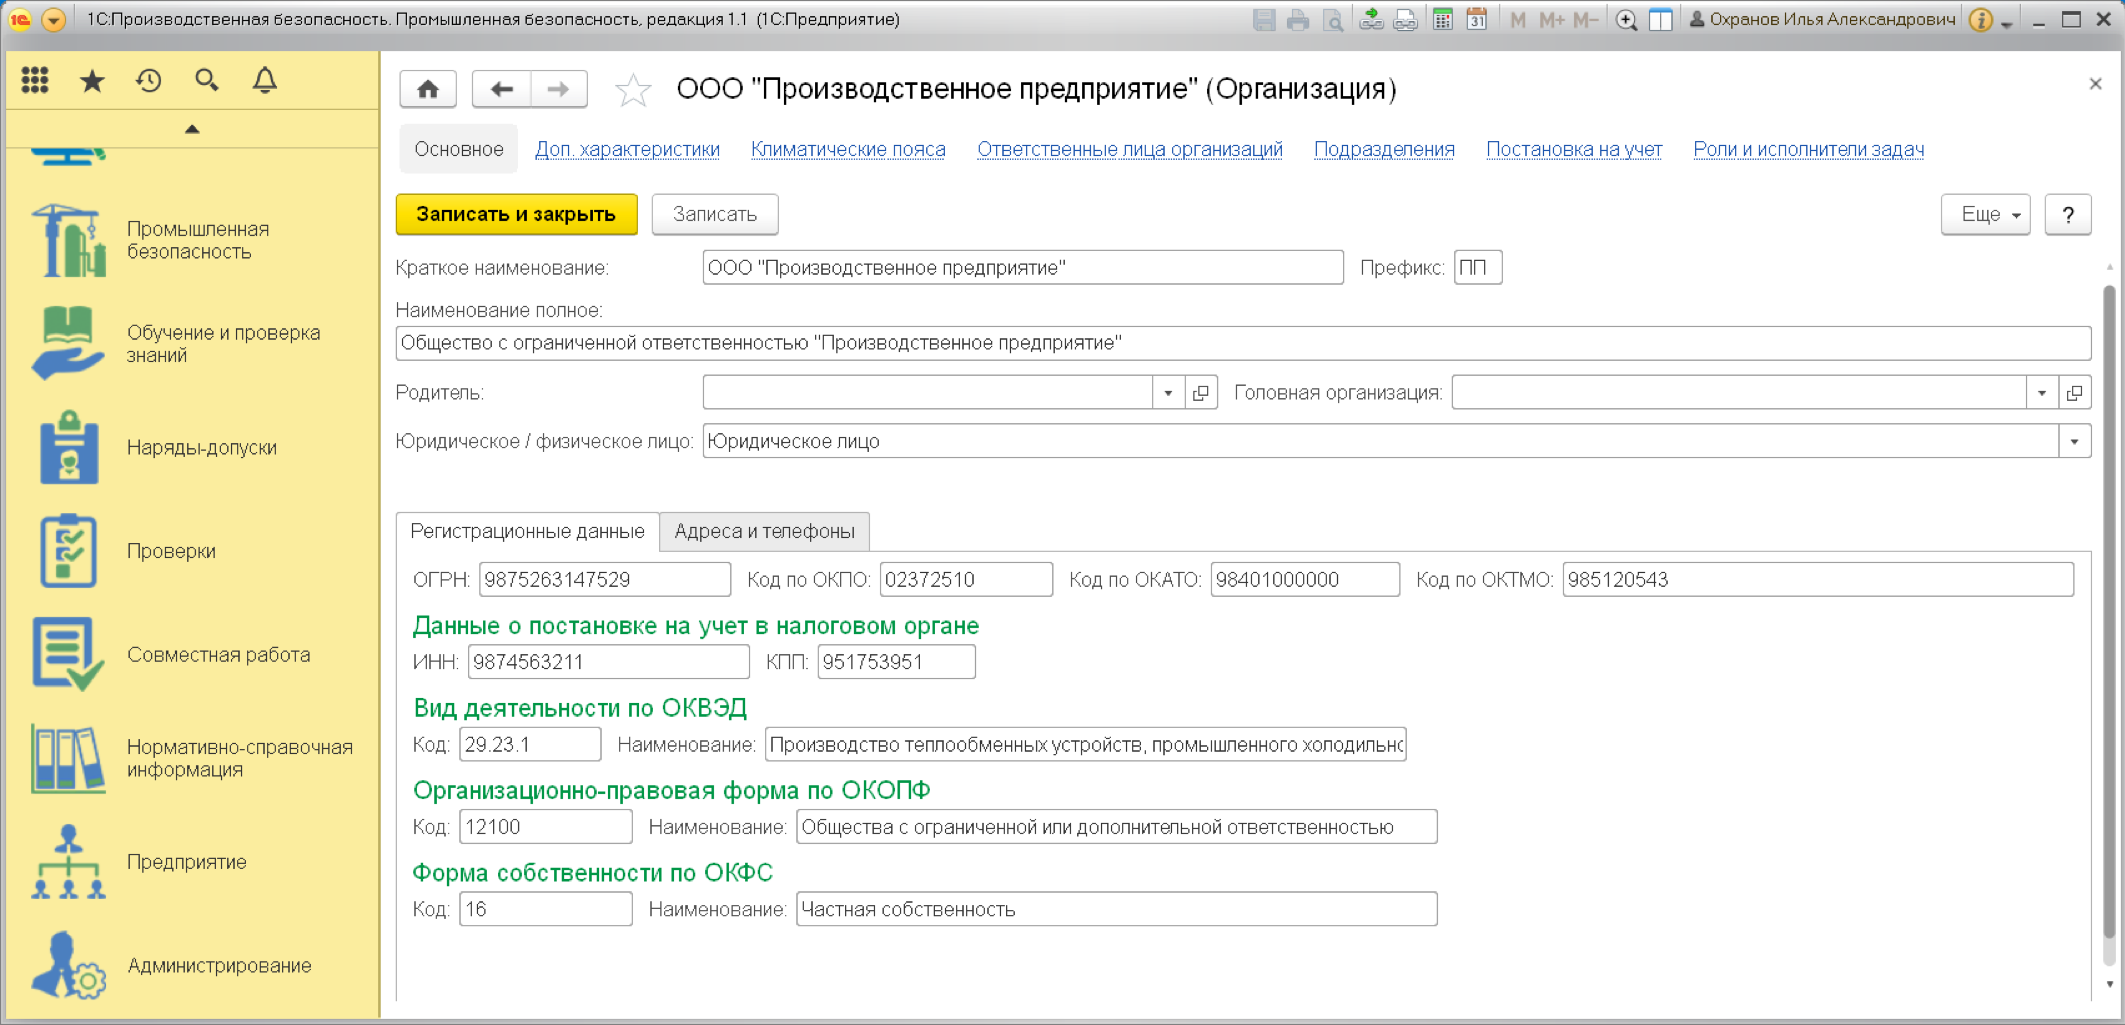Screen dimensions: 2125x1025
Task: Open Favorites star in the sidebar
Action: 92,81
